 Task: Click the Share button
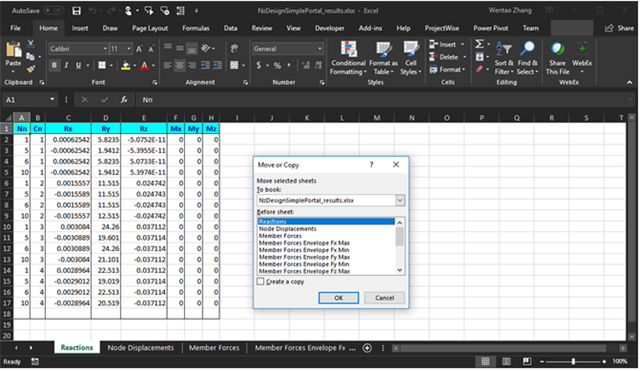(x=619, y=28)
